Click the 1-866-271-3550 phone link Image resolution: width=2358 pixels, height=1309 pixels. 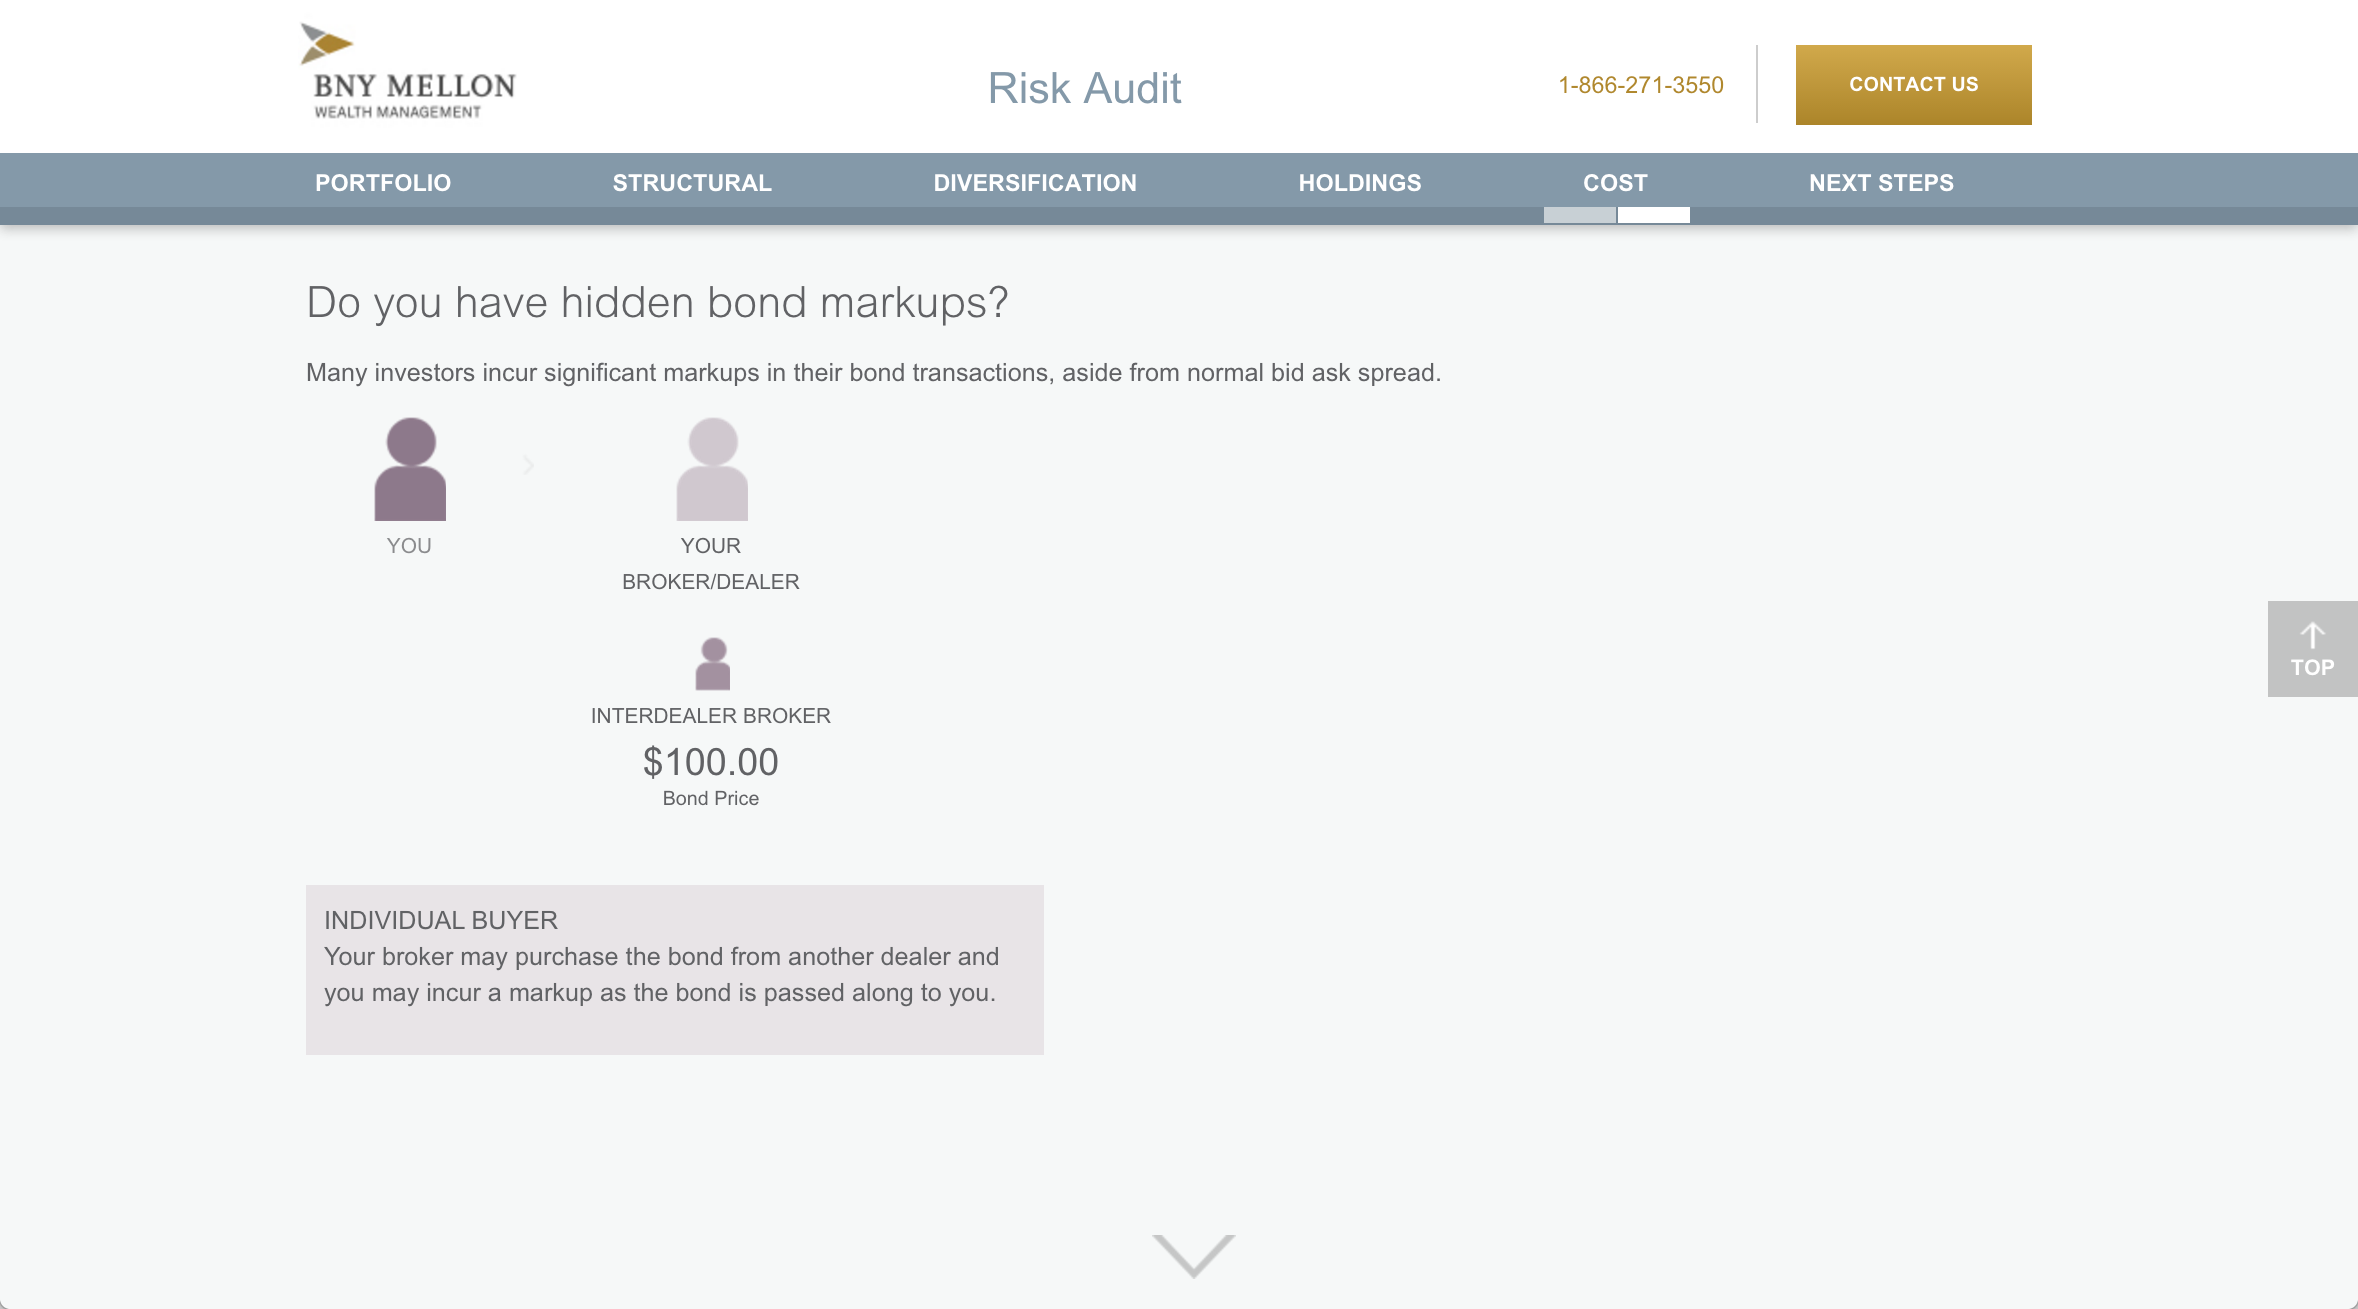pyautogui.click(x=1641, y=85)
